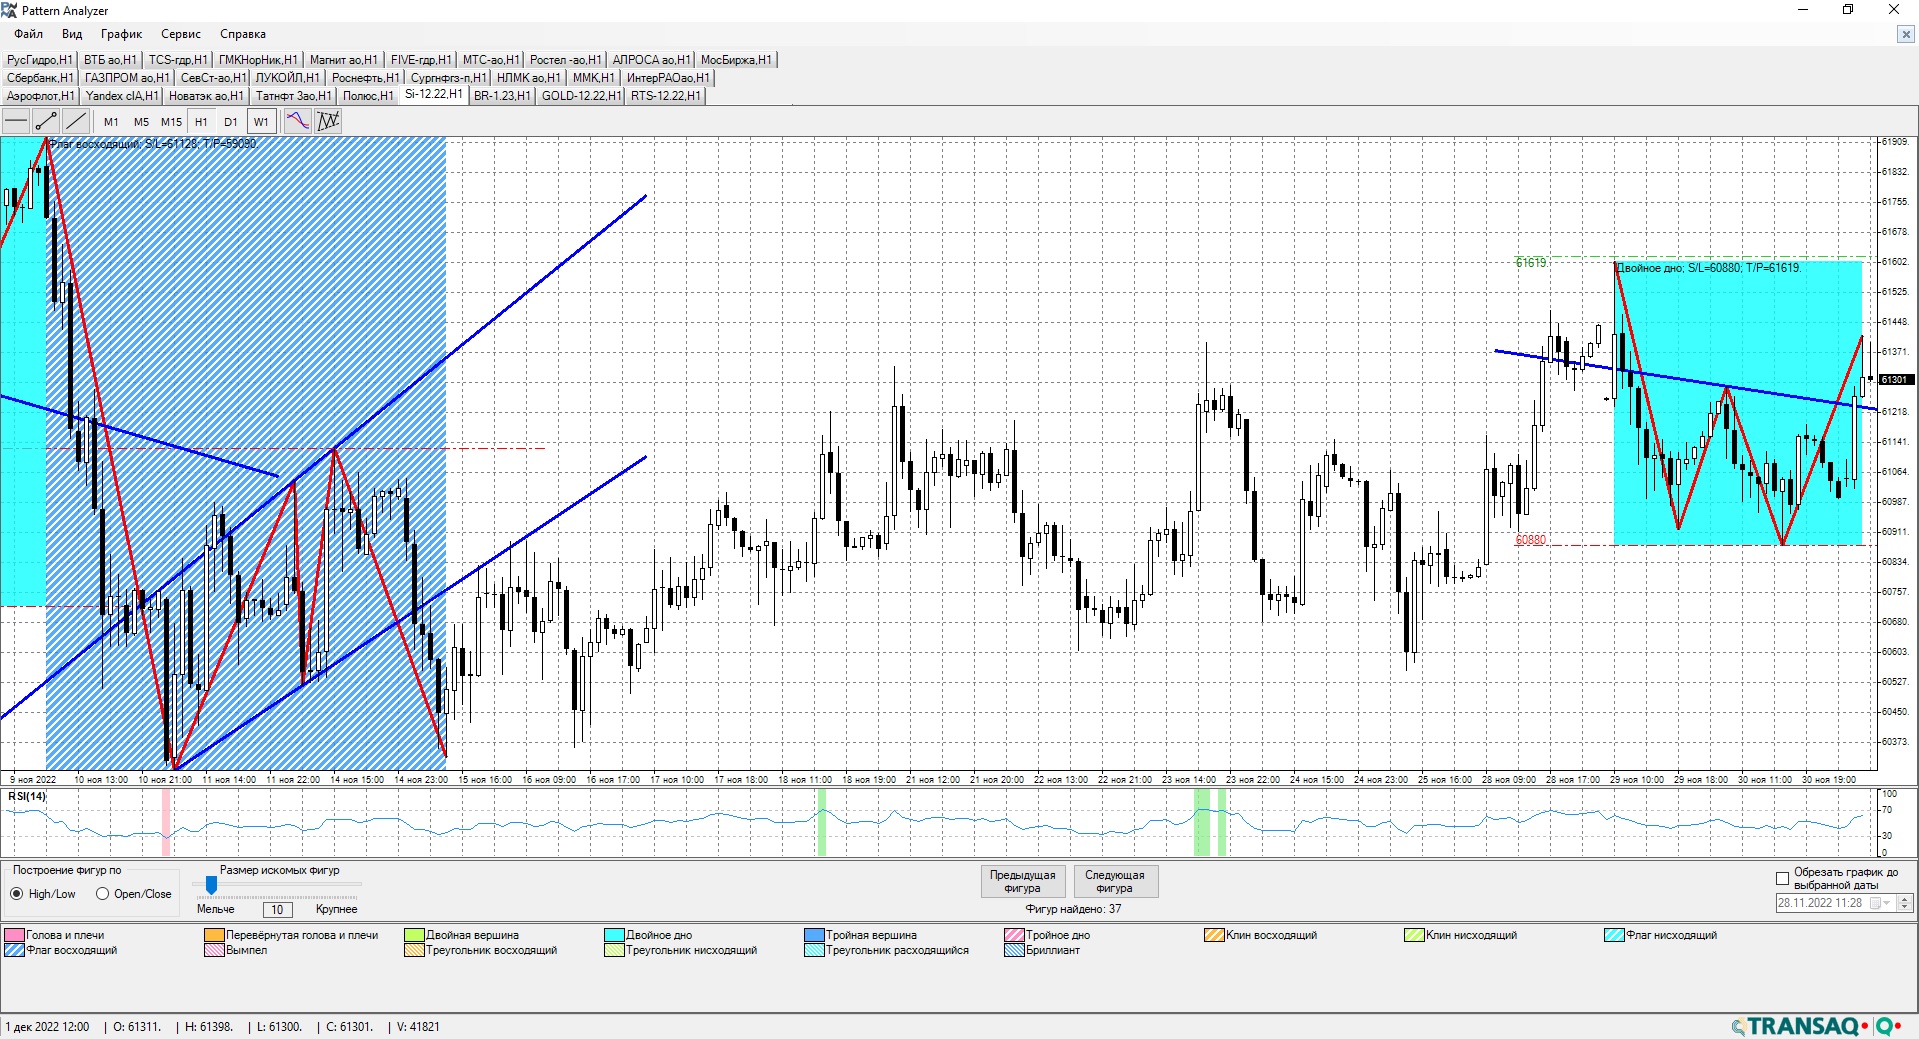Switch timeframe to H1
The width and height of the screenshot is (1919, 1039).
tap(201, 122)
